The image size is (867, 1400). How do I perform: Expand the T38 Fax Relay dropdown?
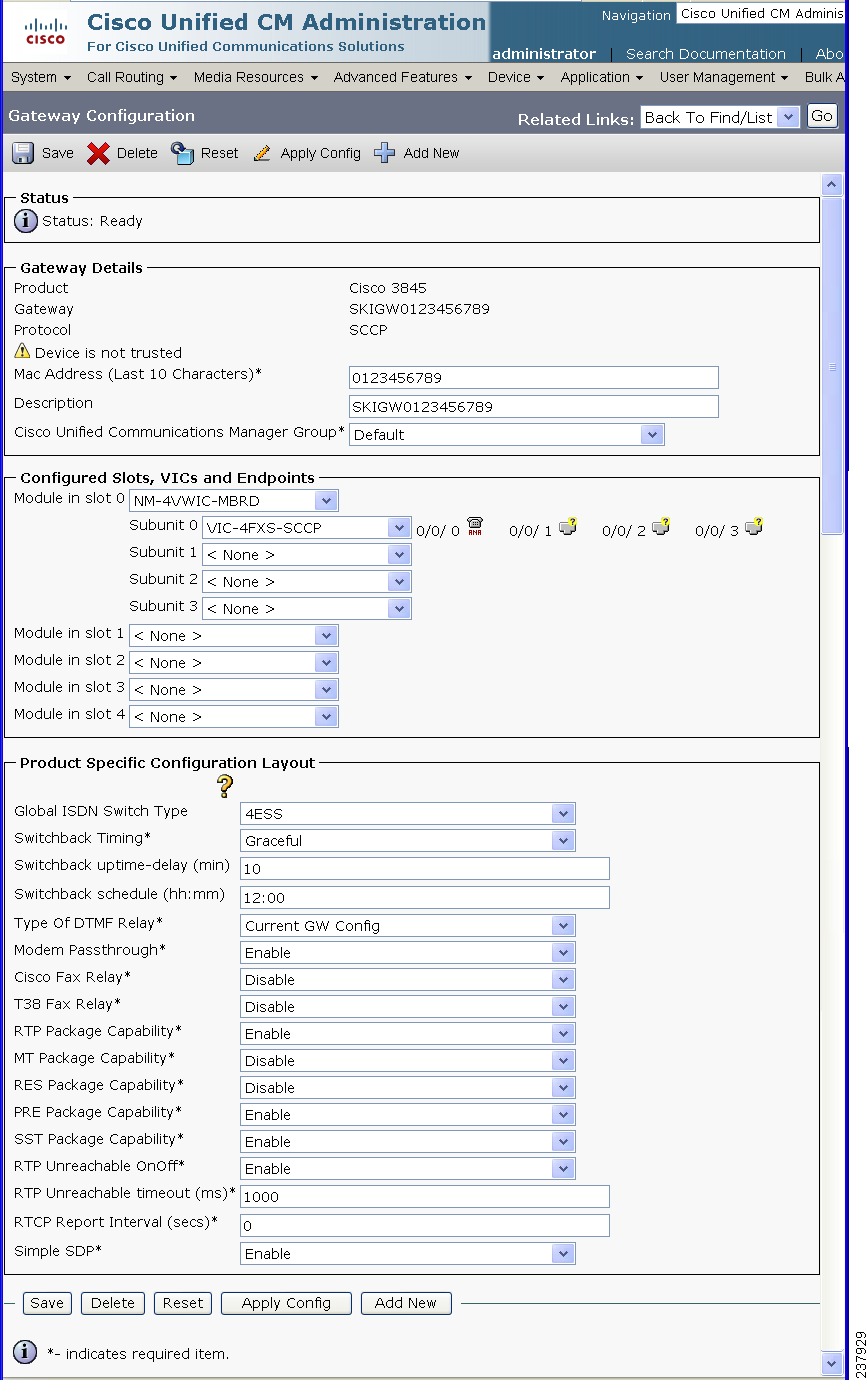[x=564, y=1007]
